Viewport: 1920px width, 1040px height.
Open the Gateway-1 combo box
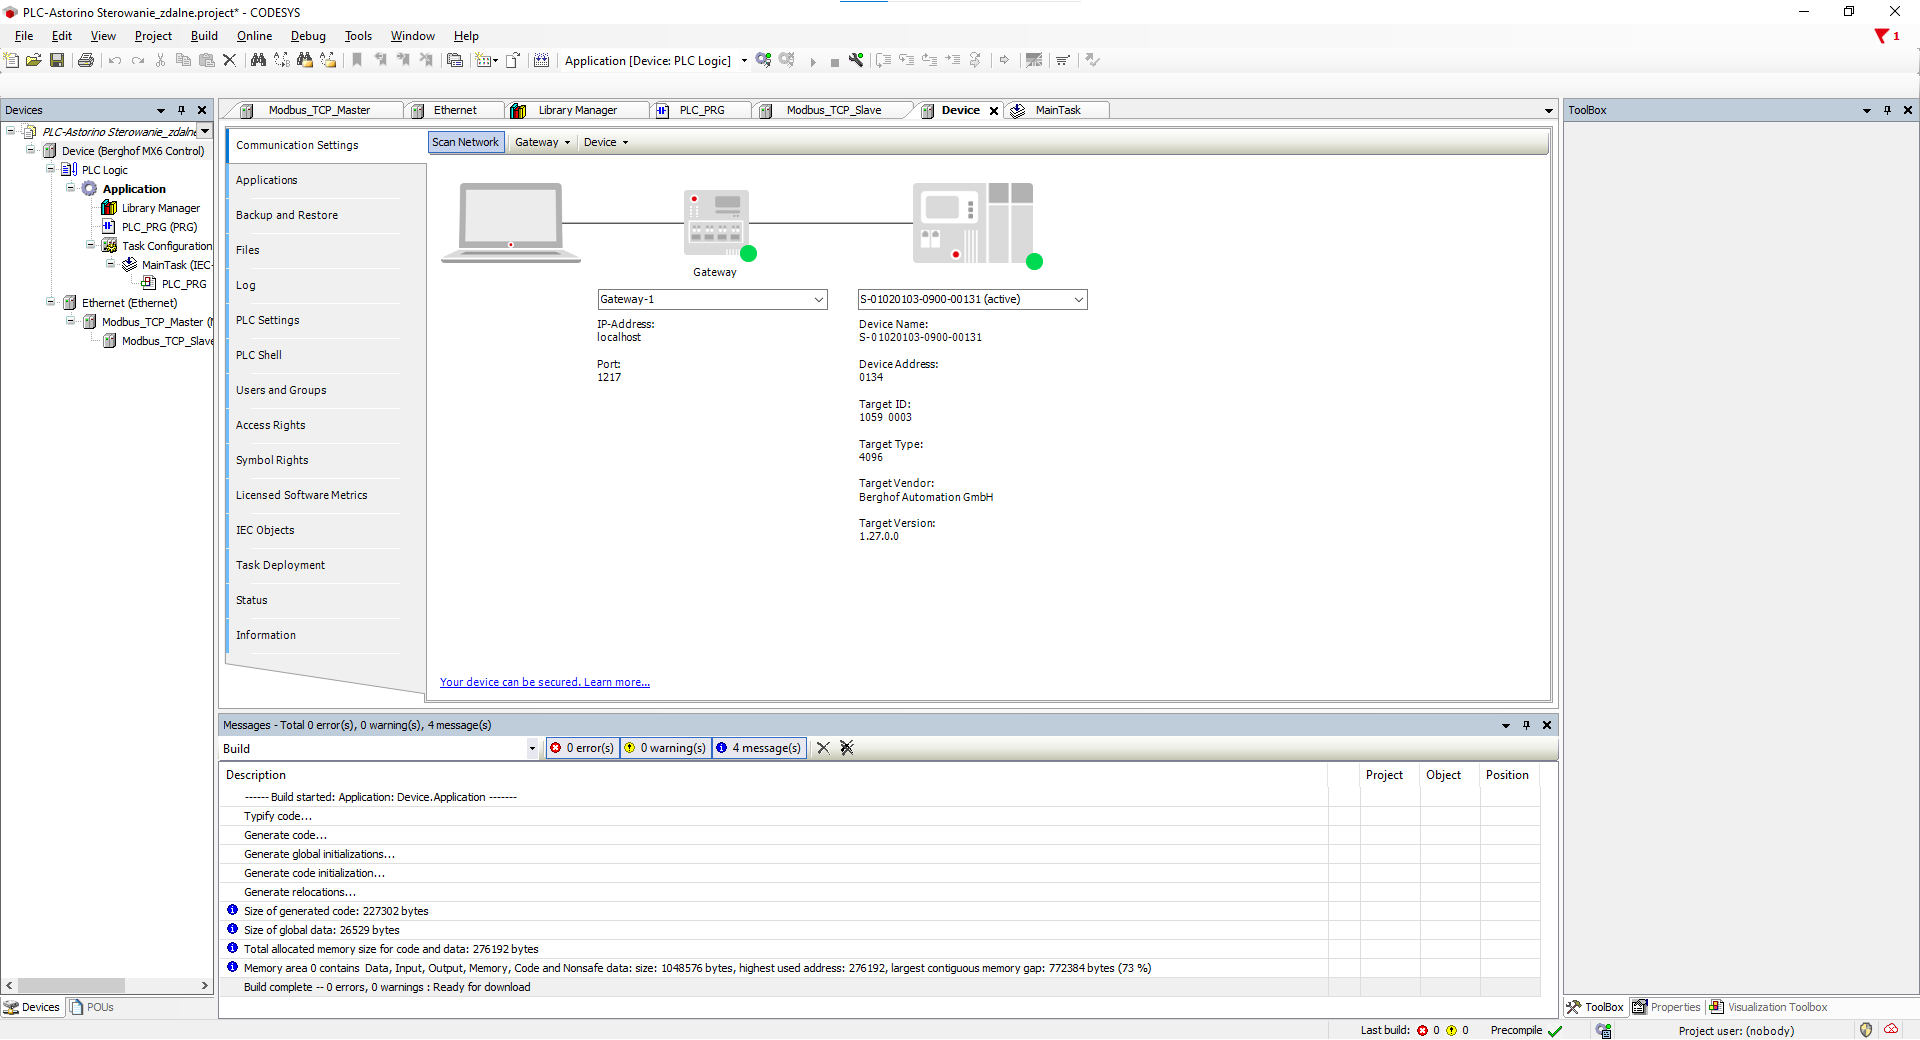click(712, 299)
